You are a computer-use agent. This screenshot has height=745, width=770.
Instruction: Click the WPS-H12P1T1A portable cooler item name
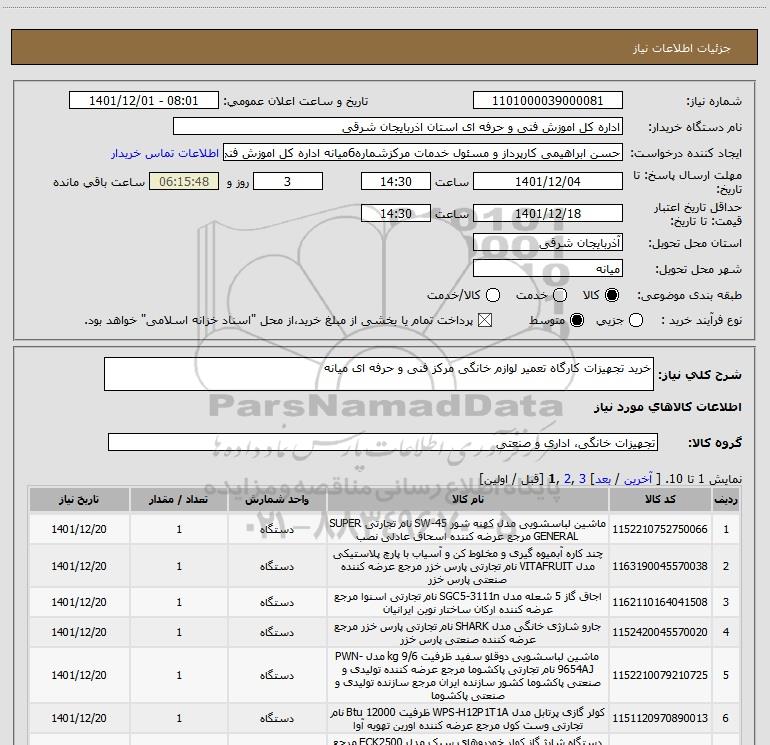pyautogui.click(x=468, y=718)
